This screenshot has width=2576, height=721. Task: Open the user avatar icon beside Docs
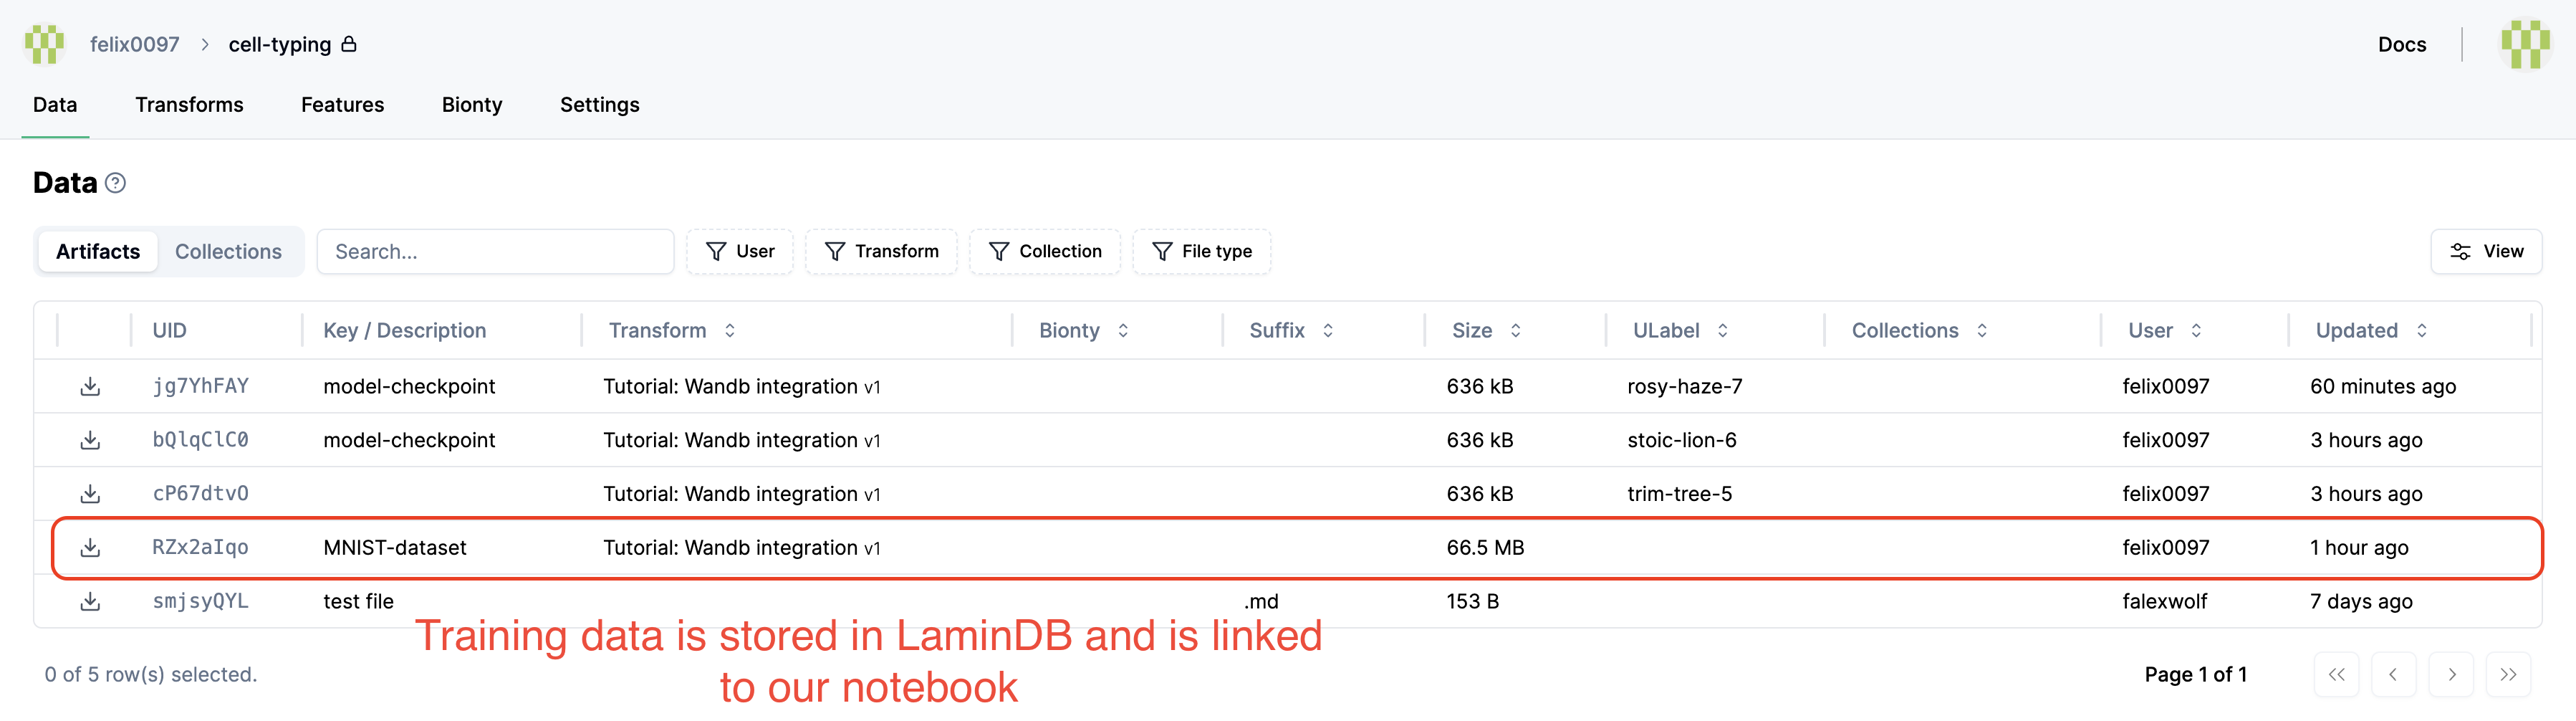click(x=2525, y=44)
